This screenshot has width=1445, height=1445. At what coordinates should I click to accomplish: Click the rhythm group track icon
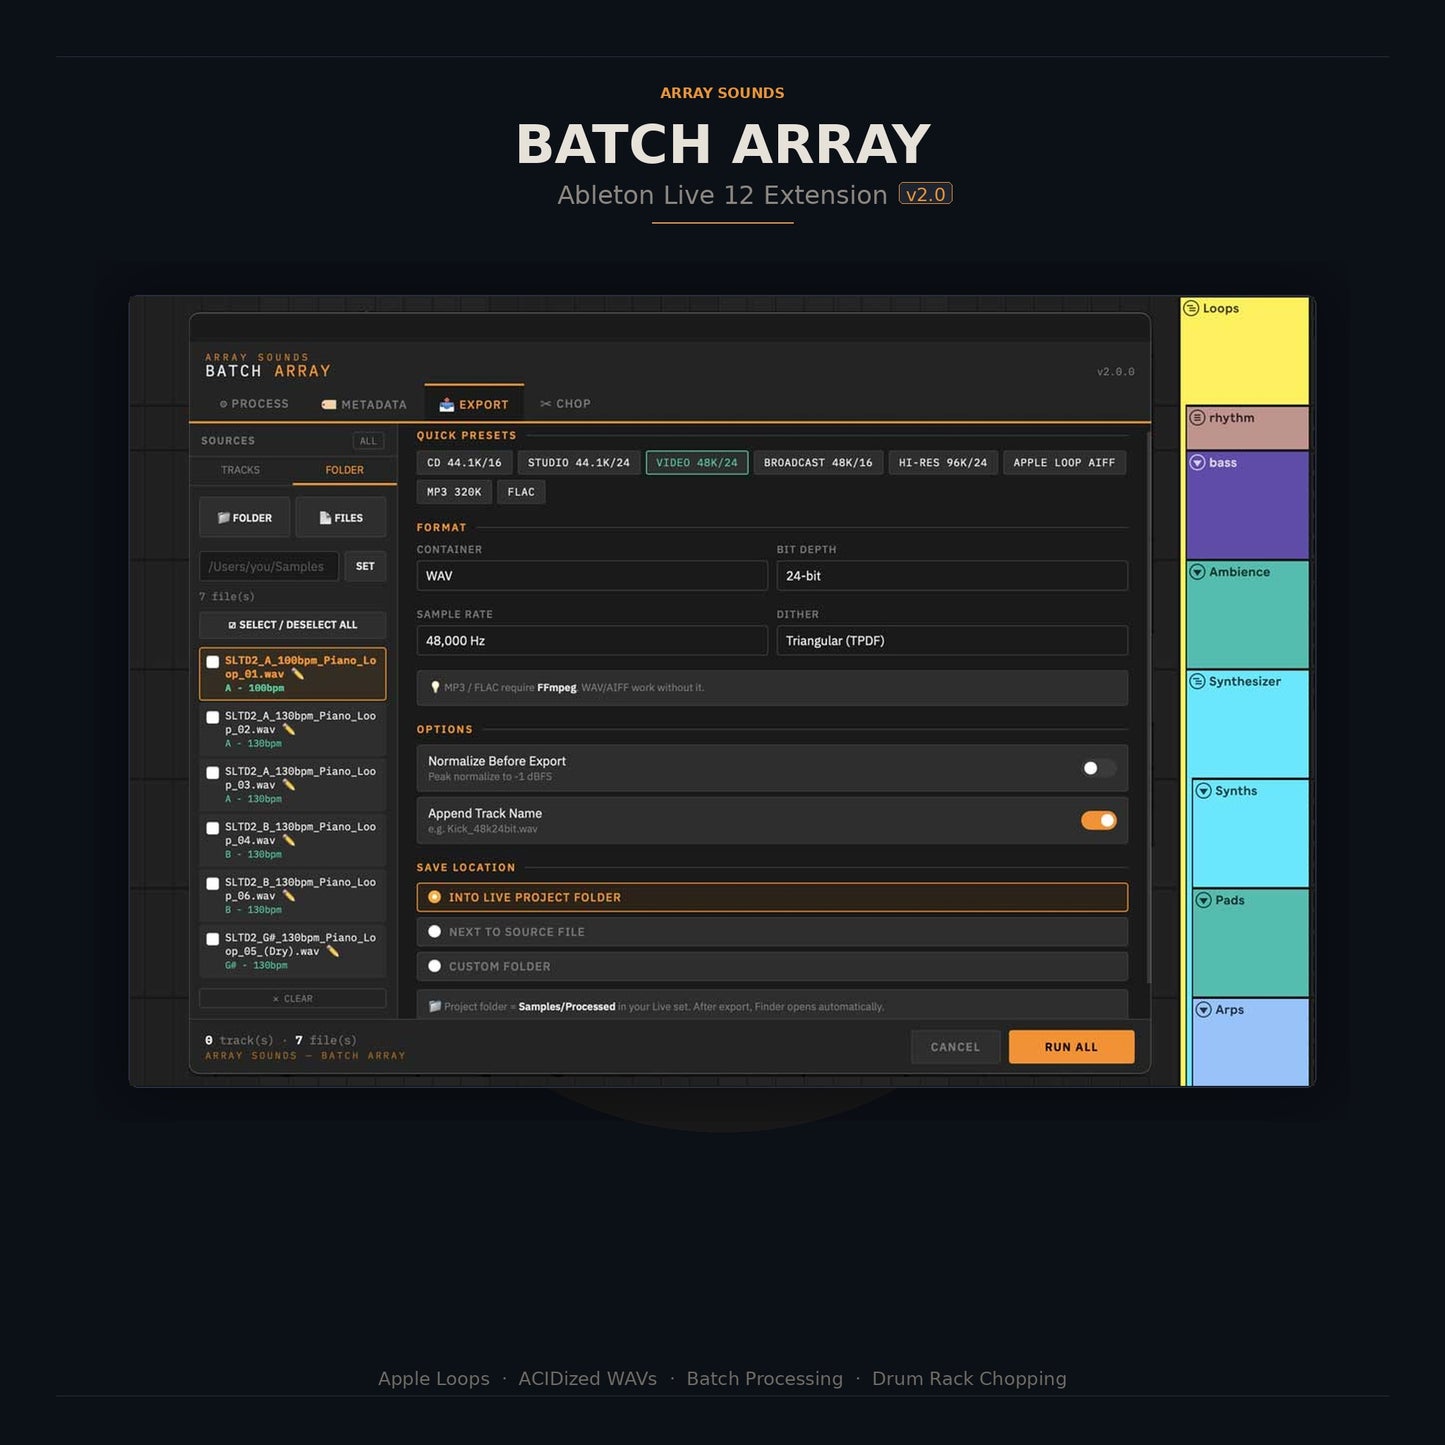[x=1197, y=418]
